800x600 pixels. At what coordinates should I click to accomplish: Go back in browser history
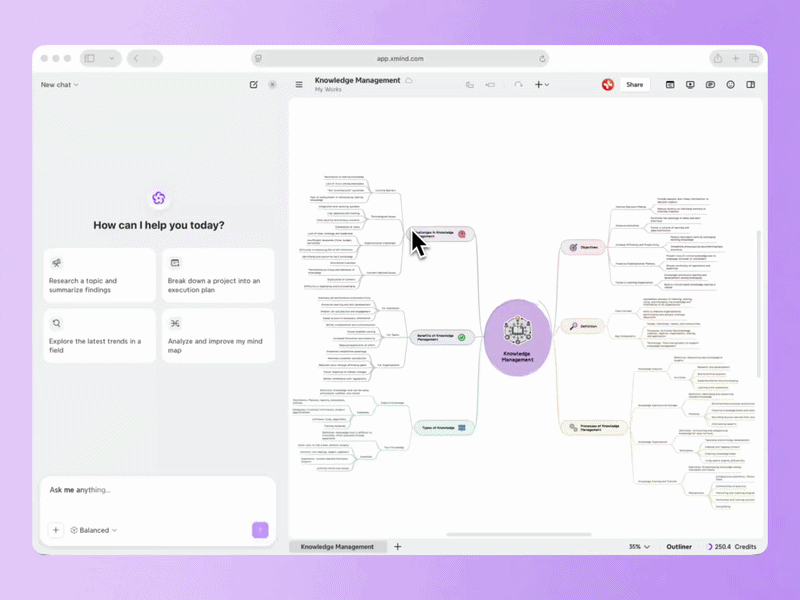tap(136, 59)
